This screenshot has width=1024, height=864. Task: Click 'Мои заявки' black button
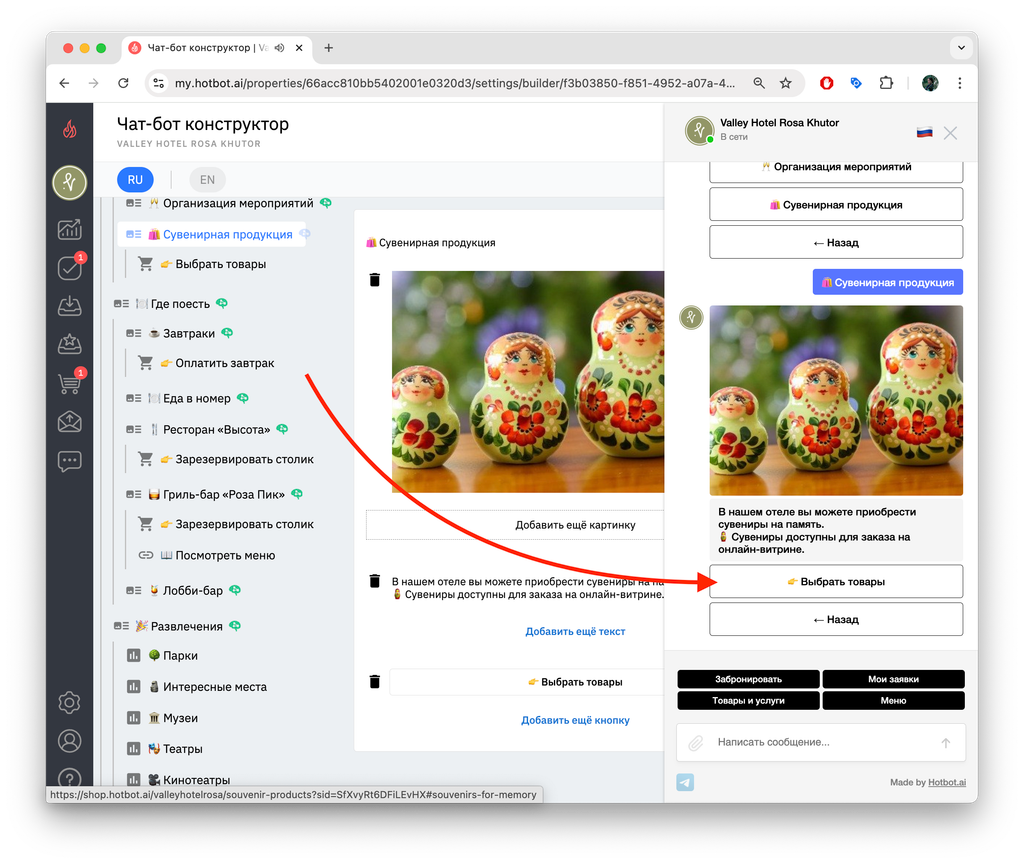[893, 679]
